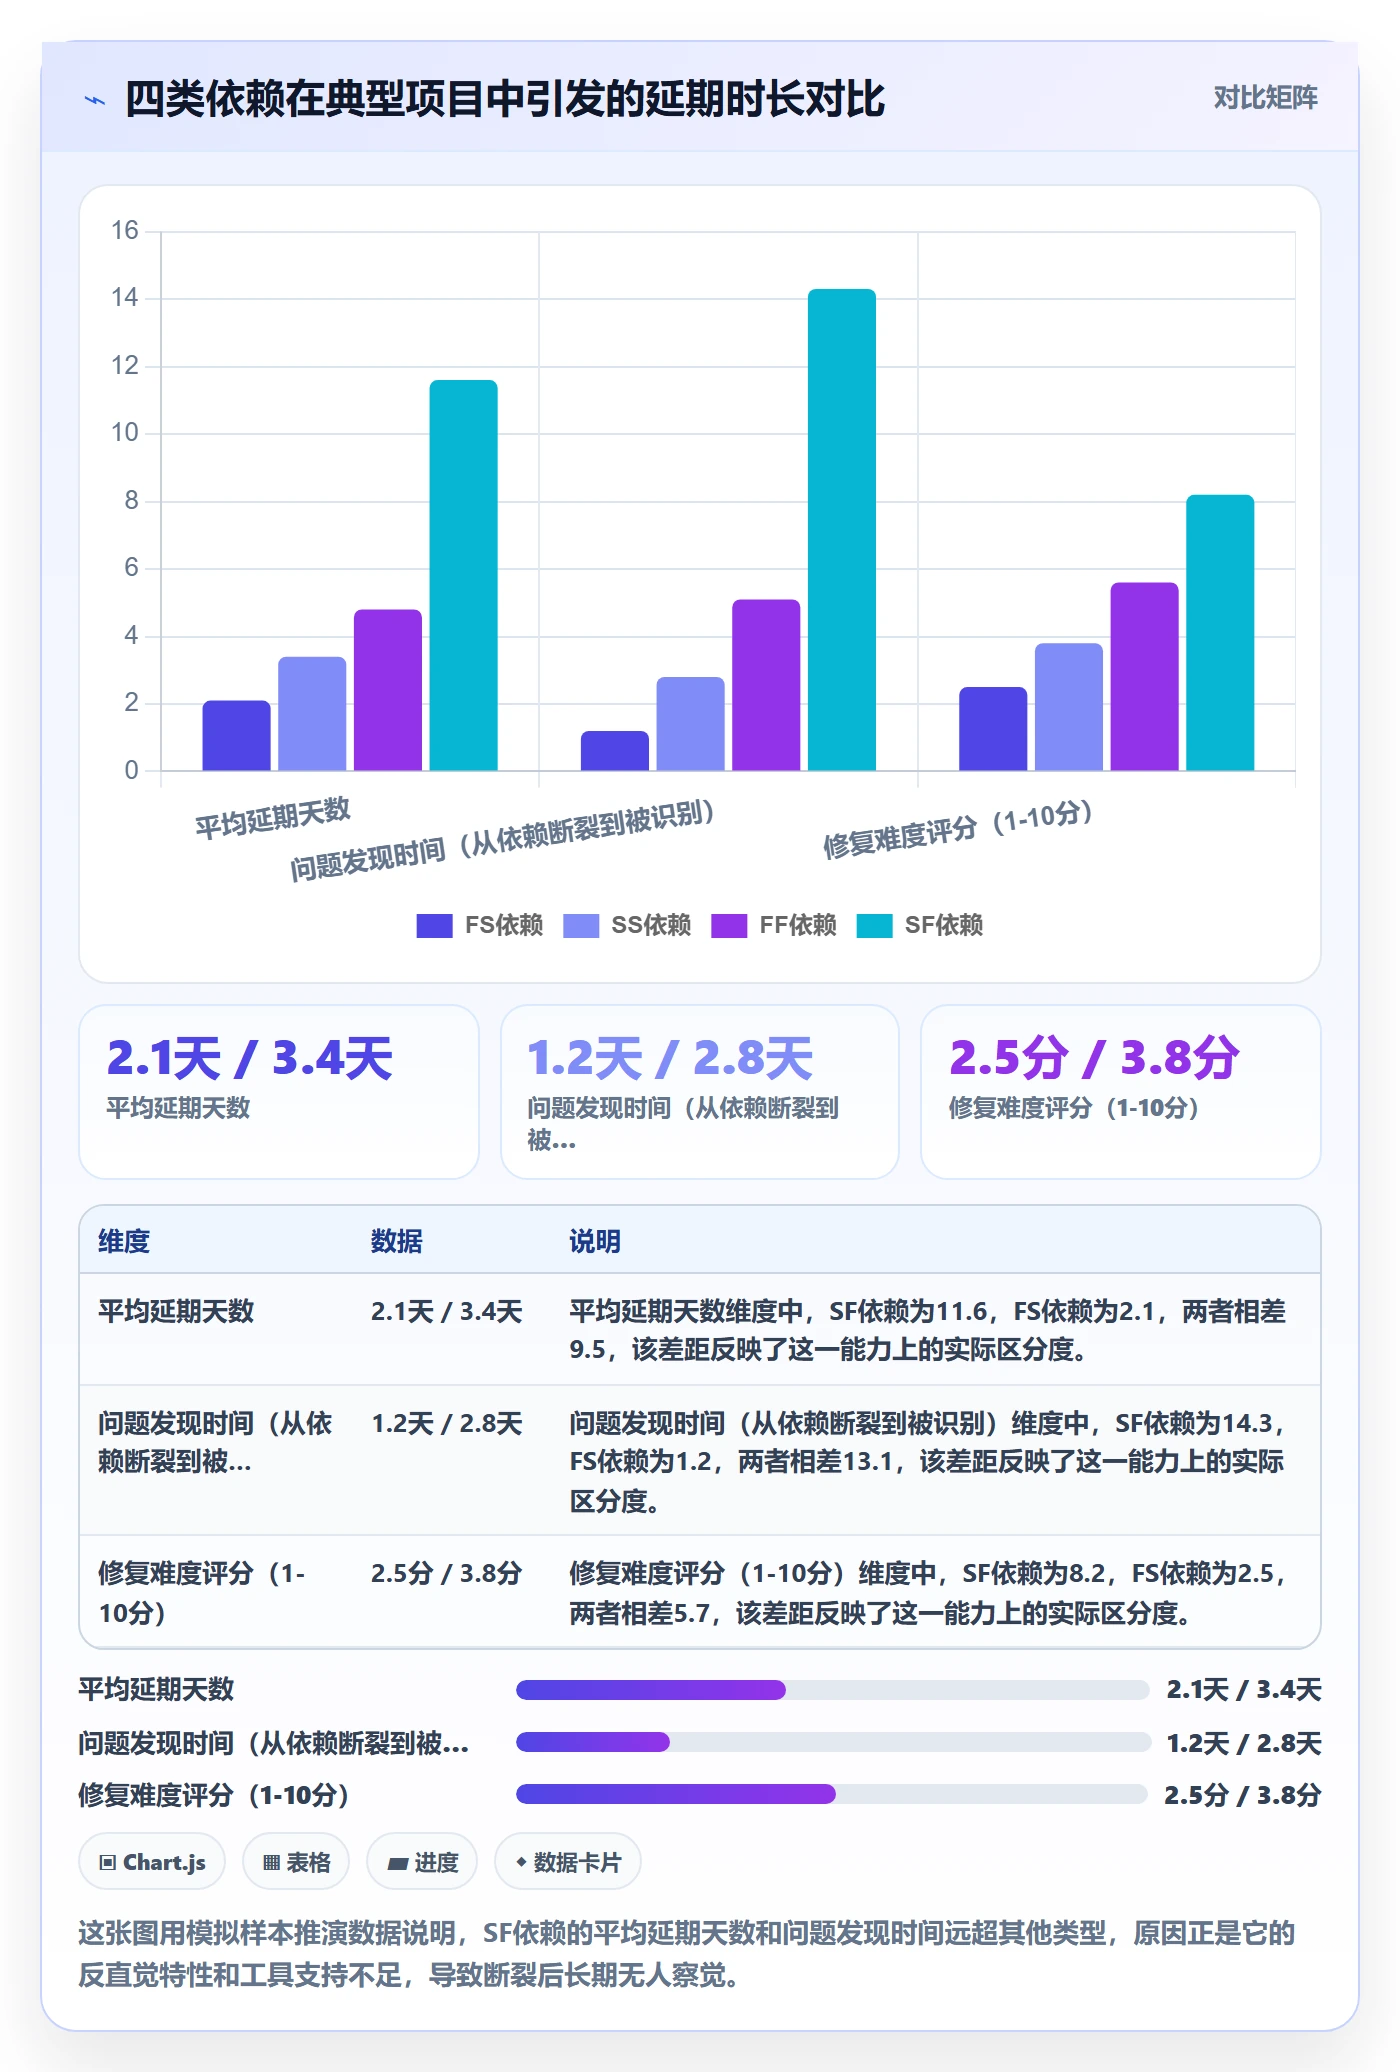Click x-axis label 平均延期天数
The height and width of the screenshot is (2072, 1400).
click(272, 818)
